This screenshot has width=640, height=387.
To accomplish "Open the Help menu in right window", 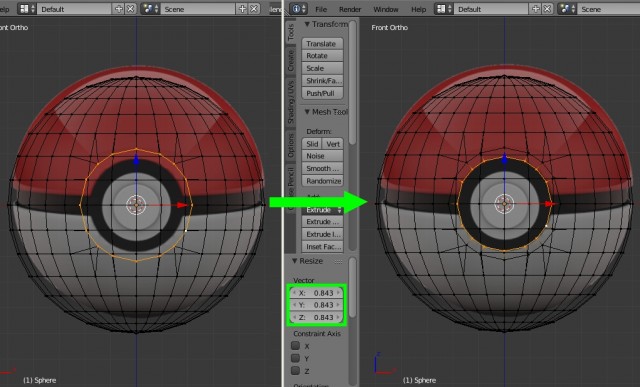I will point(418,9).
